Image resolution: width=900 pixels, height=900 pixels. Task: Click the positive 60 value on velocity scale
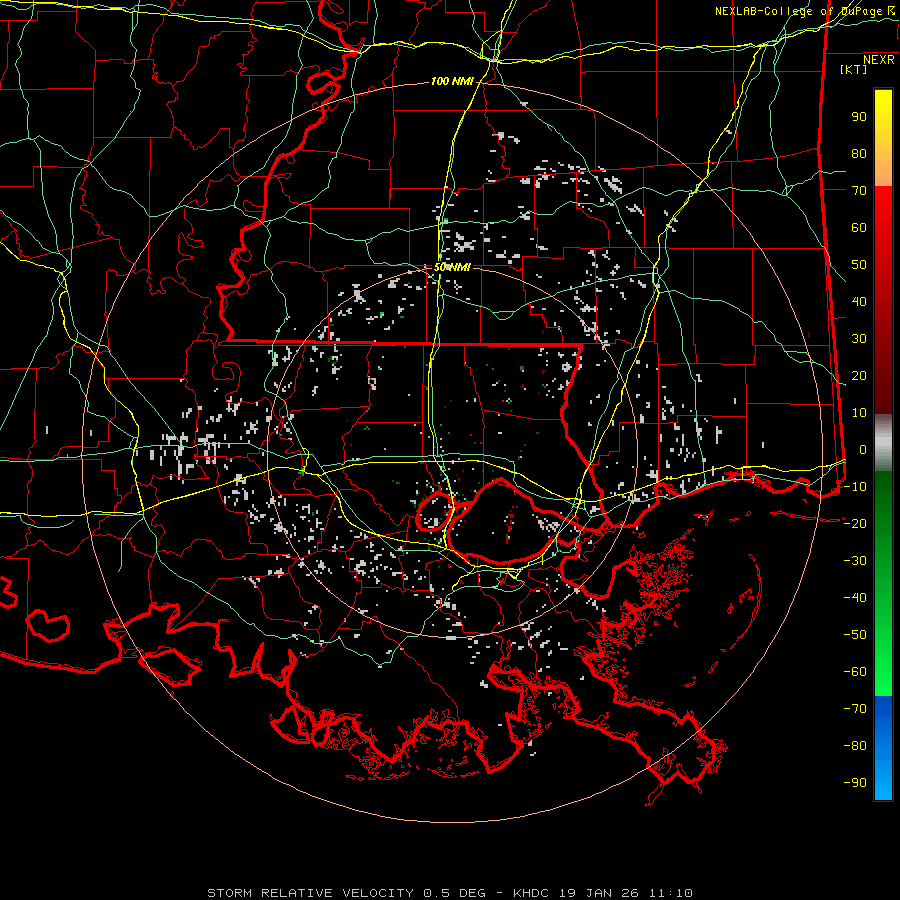coord(859,227)
